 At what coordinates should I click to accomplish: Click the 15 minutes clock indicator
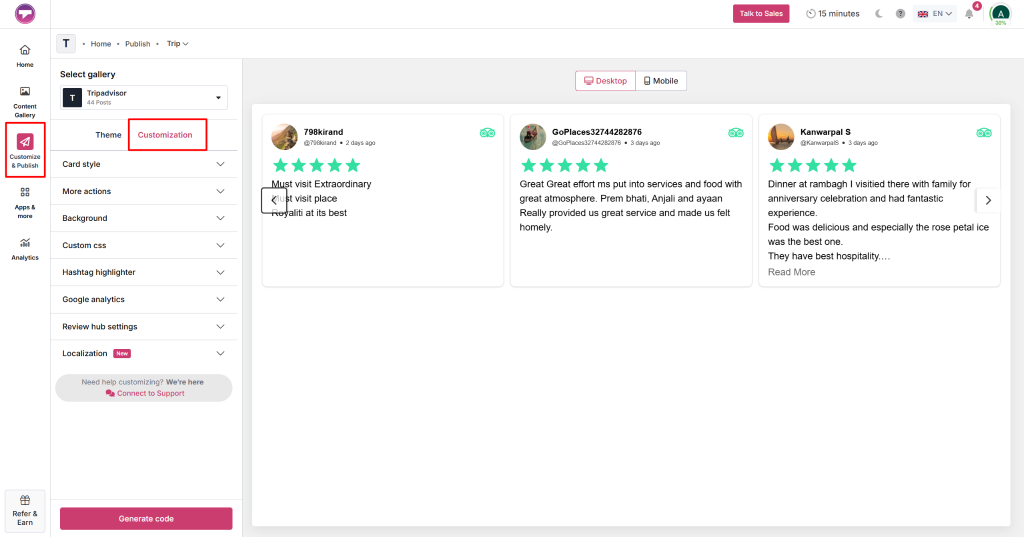[833, 14]
